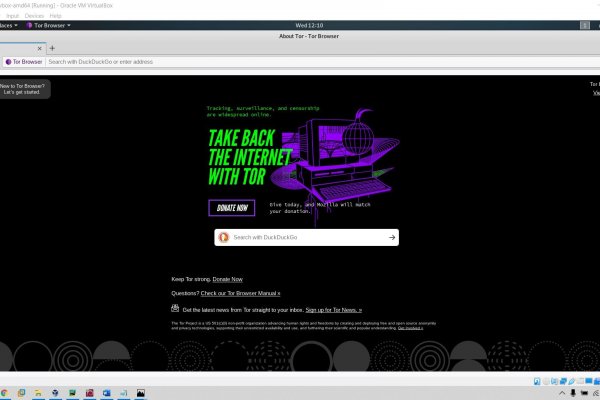Follow the Tor Browser Manual link
Screen dimensions: 600x400
(x=240, y=293)
